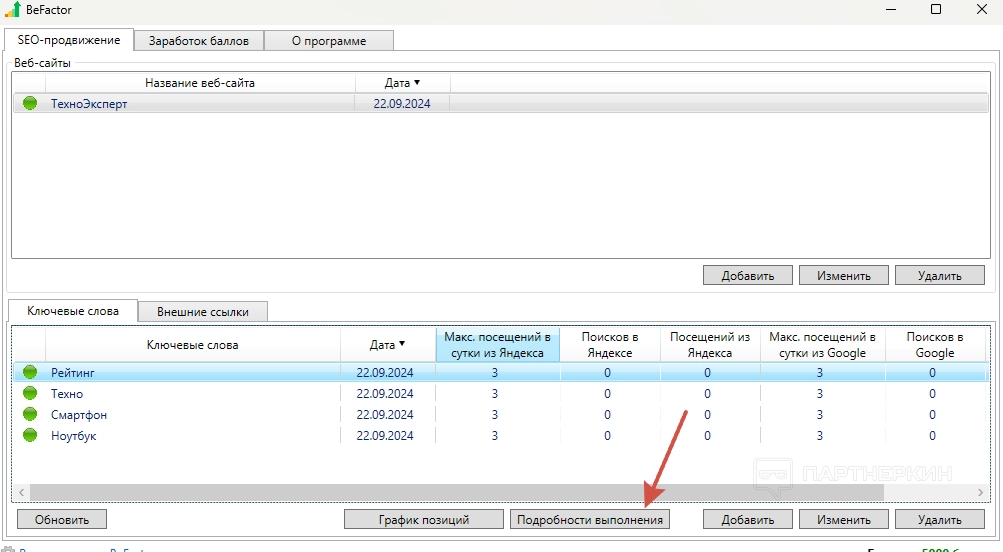Click the green status icon beside ТехноЭксперт
The image size is (1003, 552).
coord(30,104)
